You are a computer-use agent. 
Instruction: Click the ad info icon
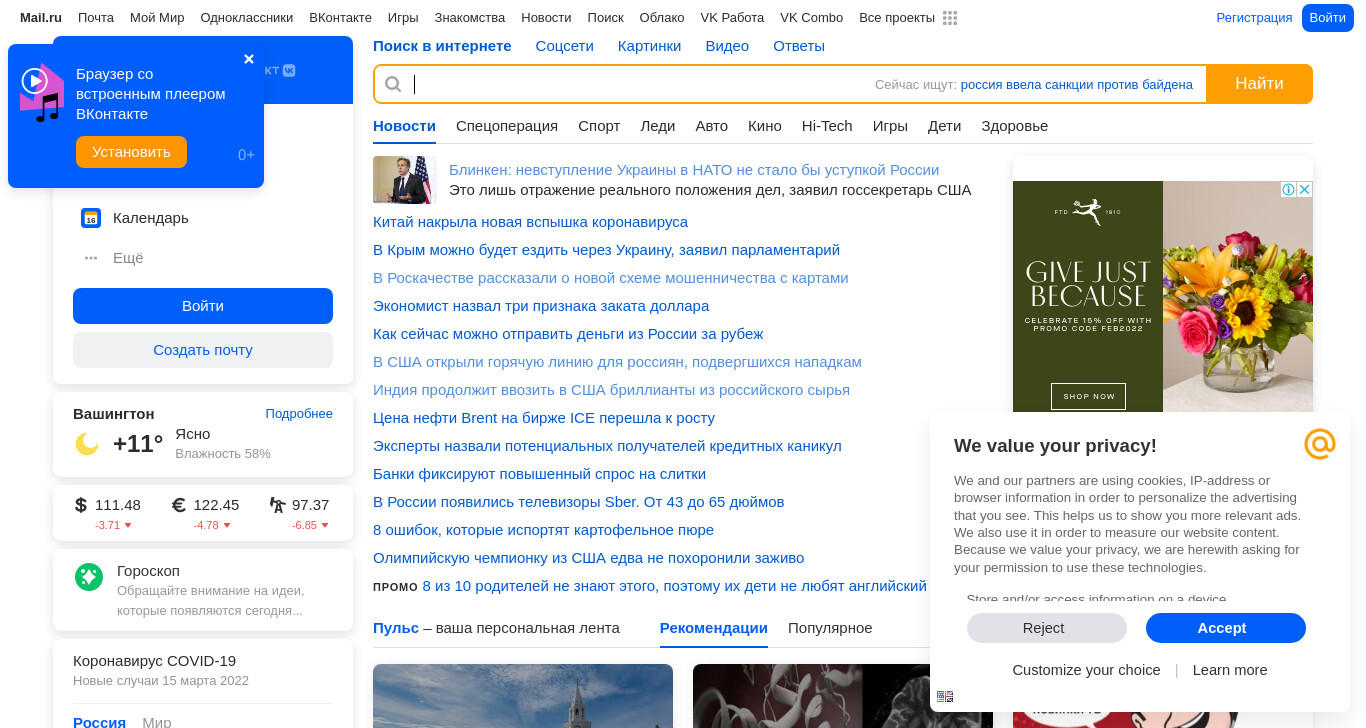pos(1289,189)
